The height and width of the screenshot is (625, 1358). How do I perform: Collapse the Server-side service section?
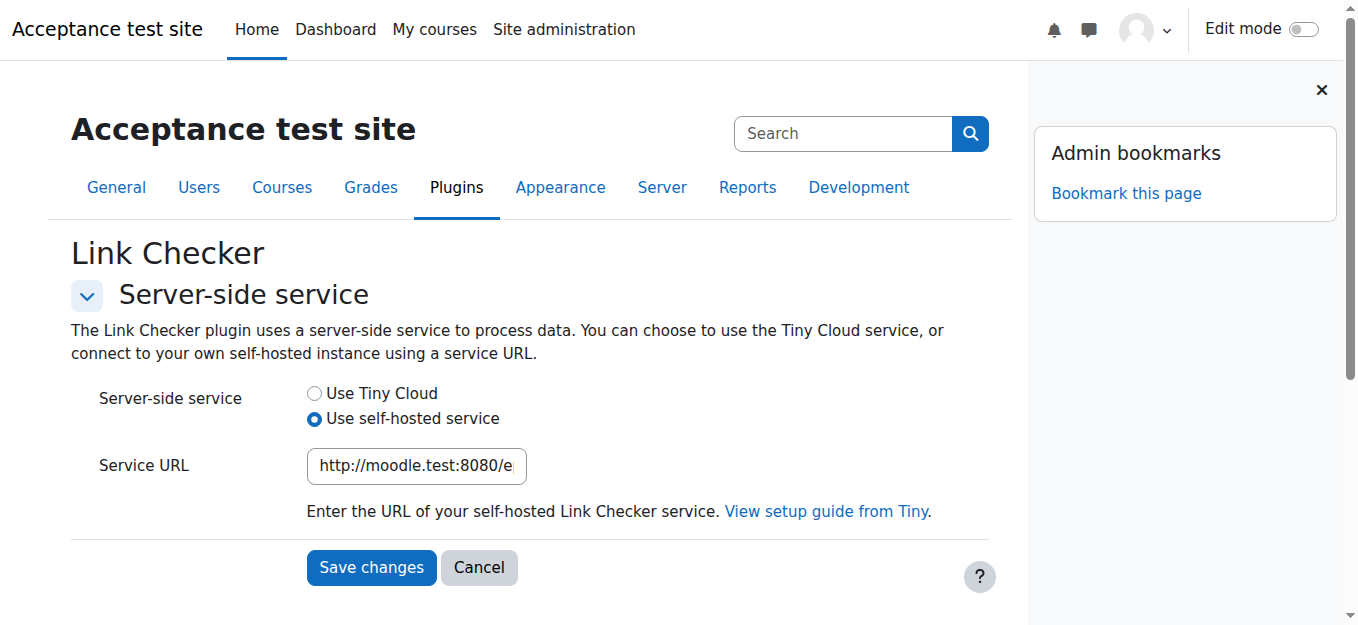[x=87, y=296]
